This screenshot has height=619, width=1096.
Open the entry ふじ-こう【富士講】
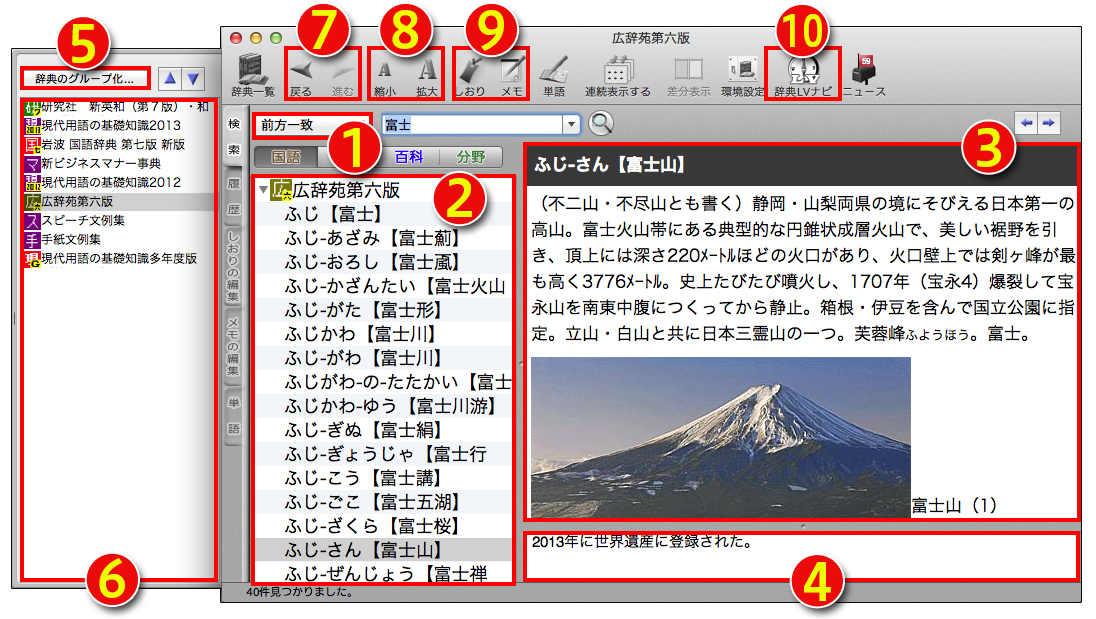383,478
